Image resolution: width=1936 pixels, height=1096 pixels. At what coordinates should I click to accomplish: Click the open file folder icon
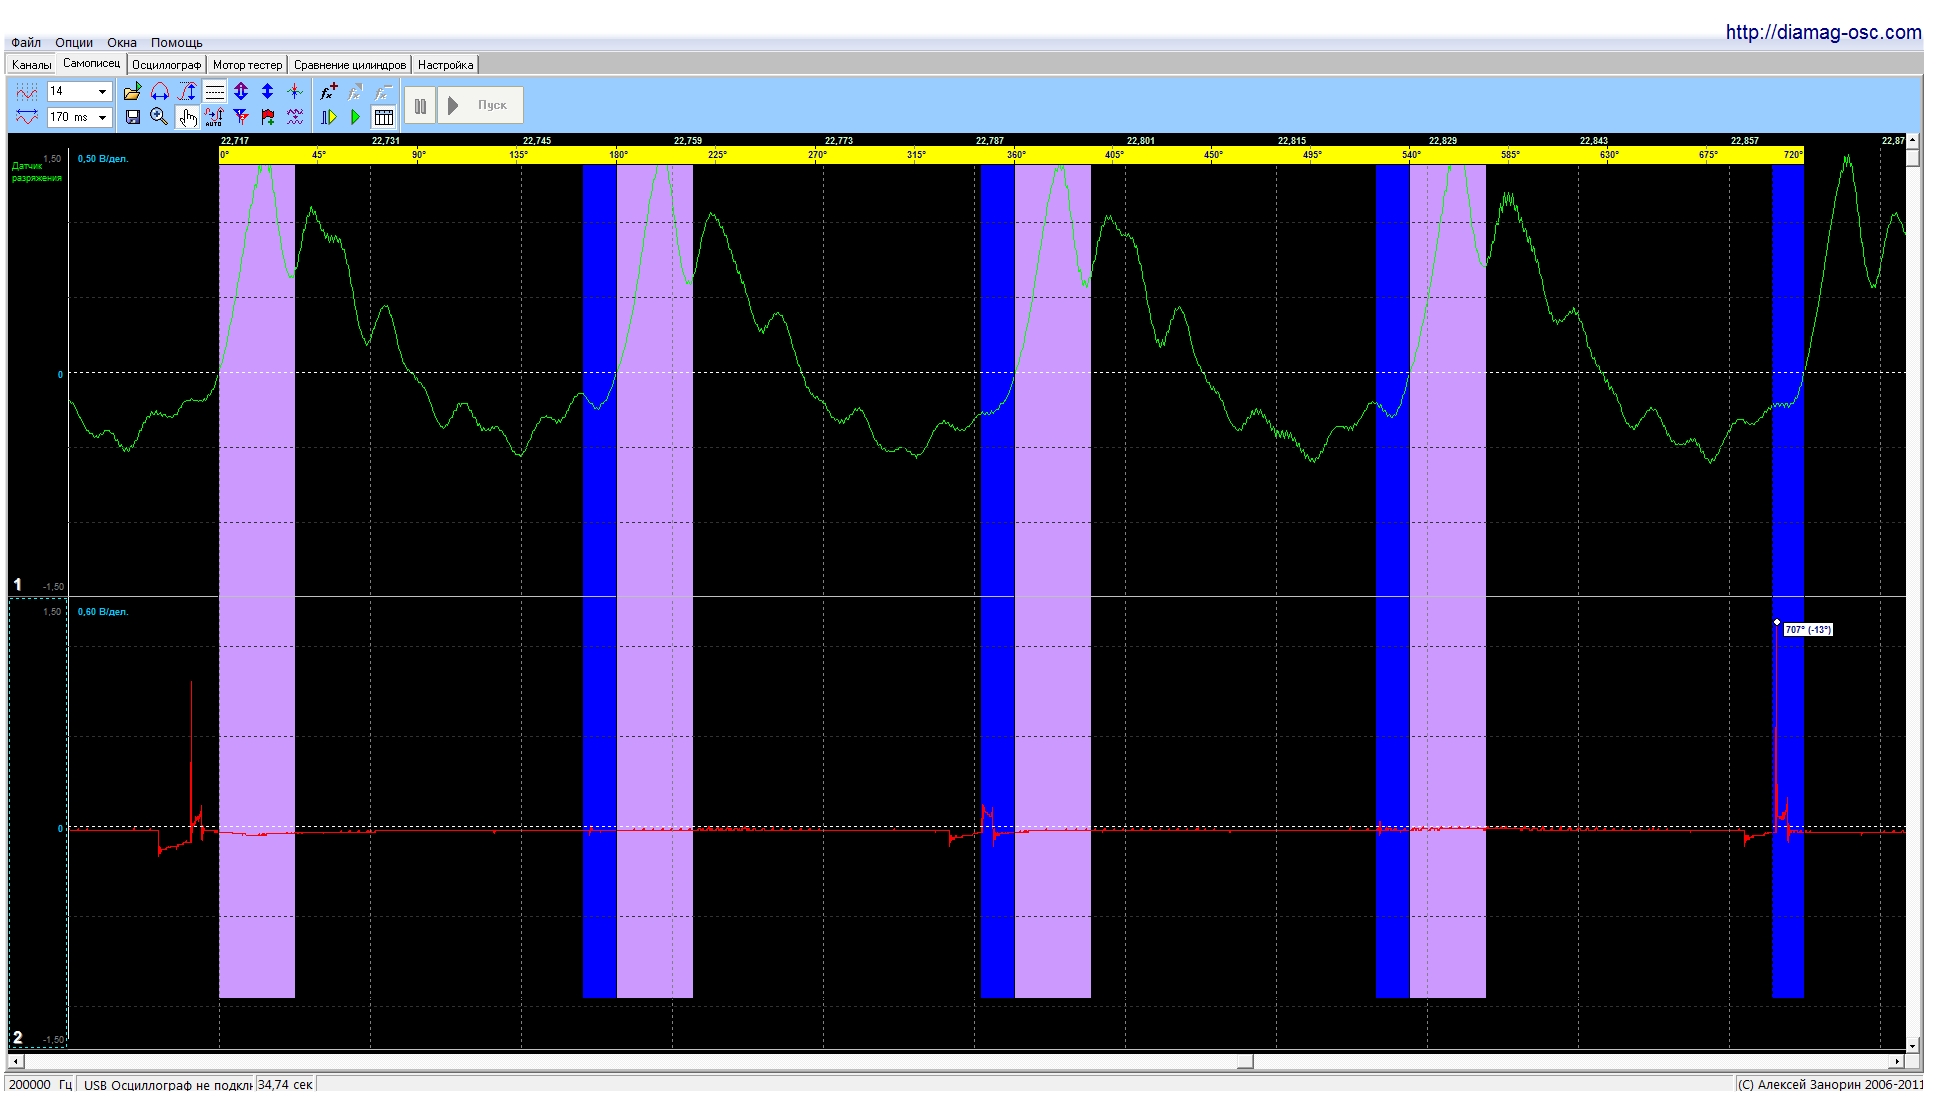coord(132,92)
